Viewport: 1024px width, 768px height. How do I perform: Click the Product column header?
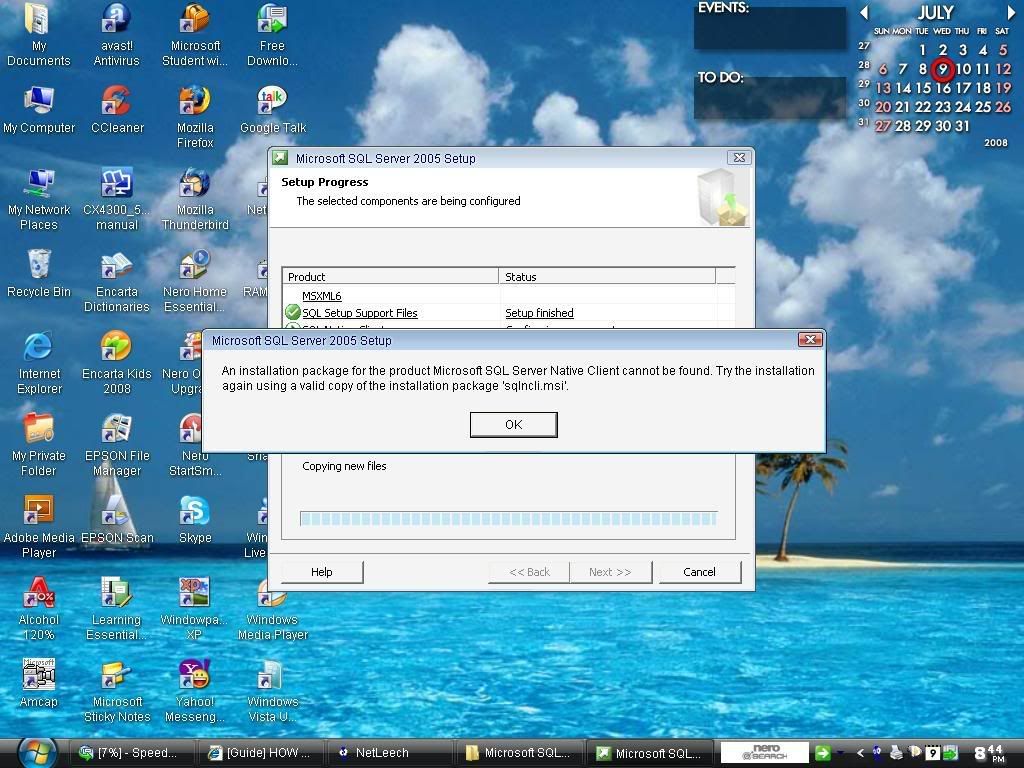pos(391,276)
